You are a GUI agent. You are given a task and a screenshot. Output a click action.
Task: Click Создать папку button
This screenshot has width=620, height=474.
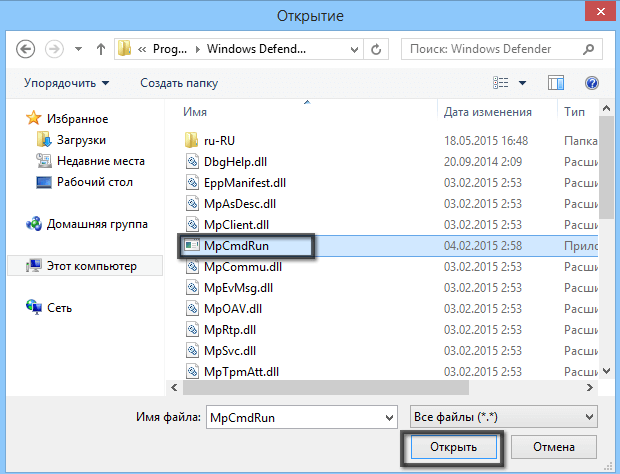(179, 83)
